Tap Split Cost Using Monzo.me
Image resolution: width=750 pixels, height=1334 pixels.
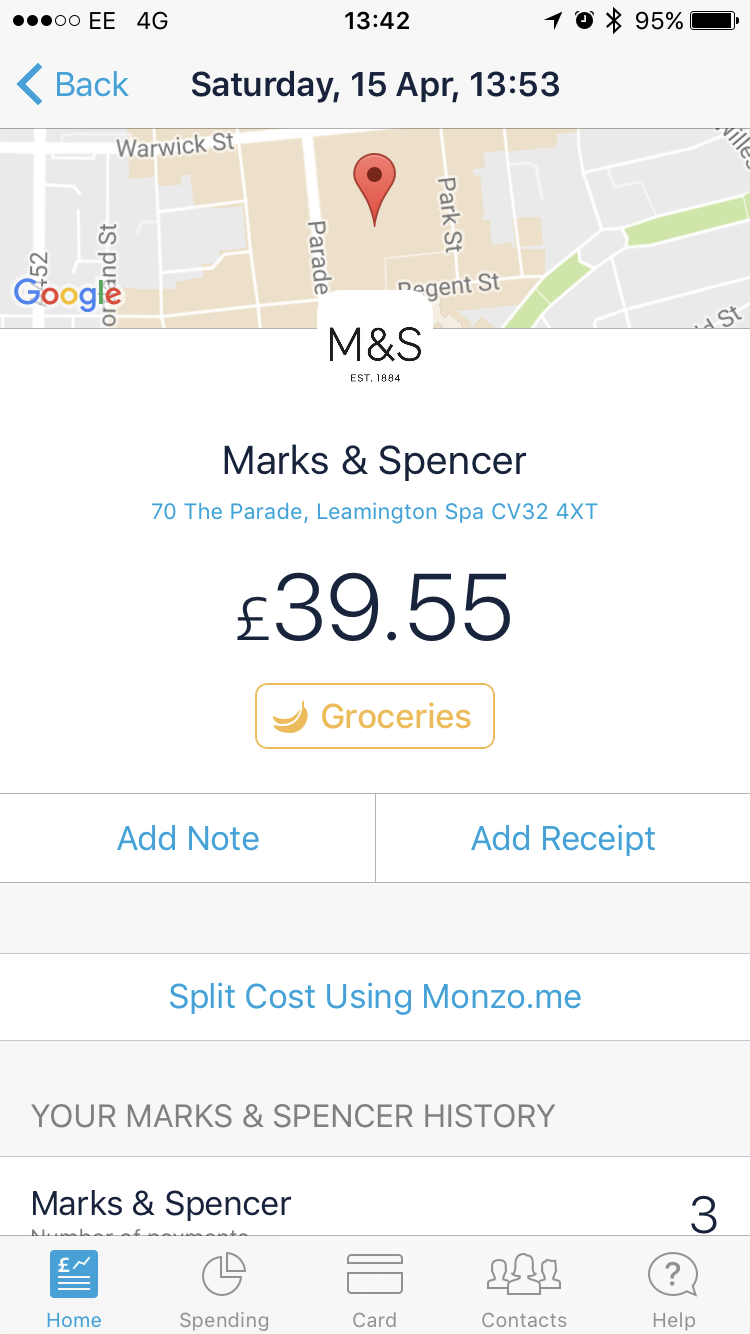coord(375,997)
